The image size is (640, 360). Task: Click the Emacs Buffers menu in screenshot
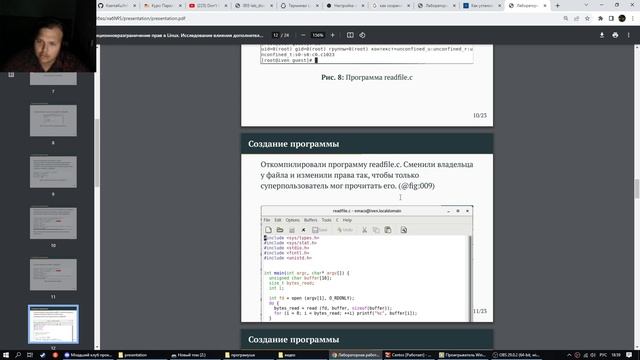click(310, 220)
